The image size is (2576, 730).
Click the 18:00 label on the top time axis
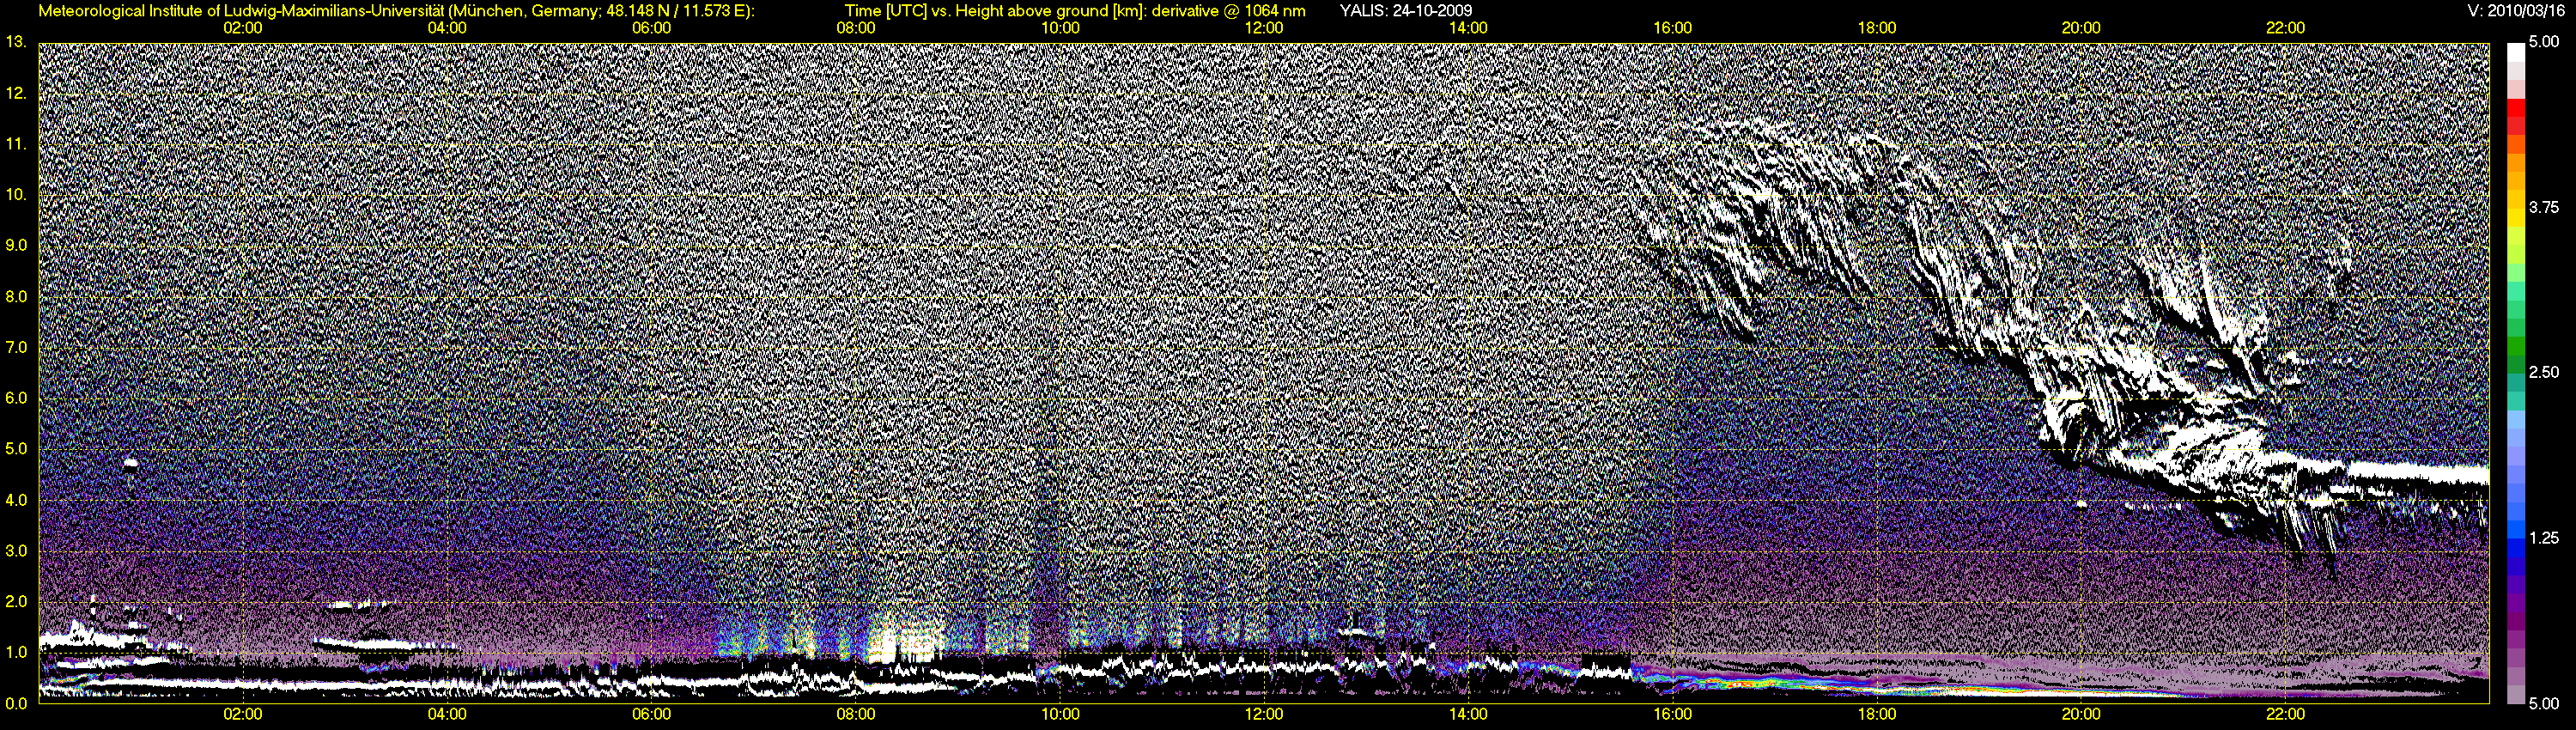coord(1877,28)
